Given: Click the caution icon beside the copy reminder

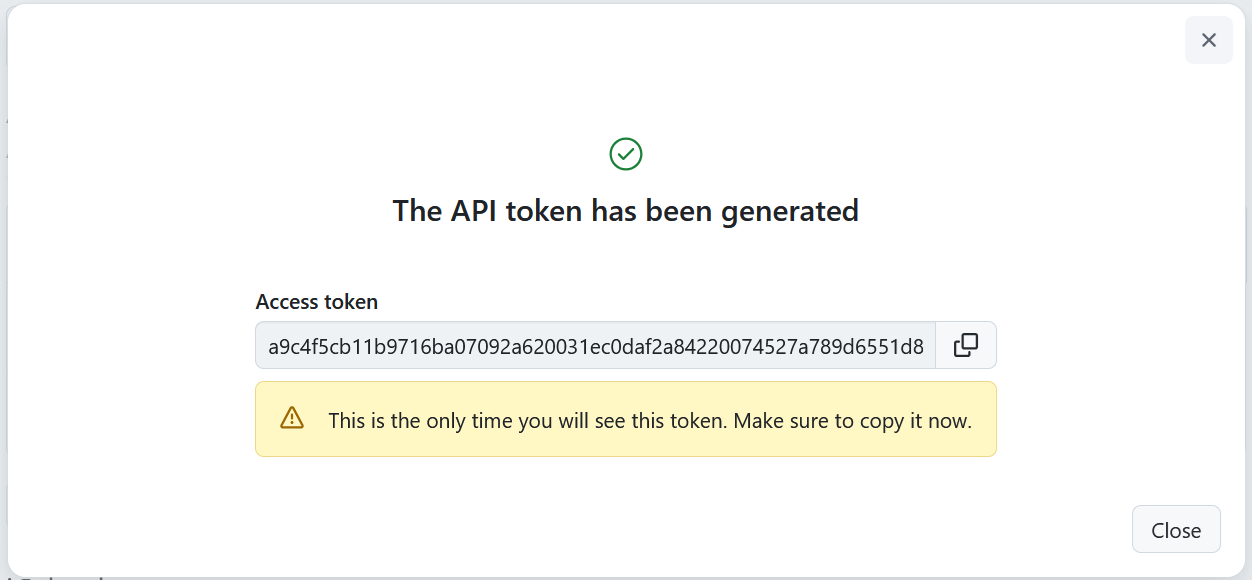Looking at the screenshot, I should tap(291, 419).
